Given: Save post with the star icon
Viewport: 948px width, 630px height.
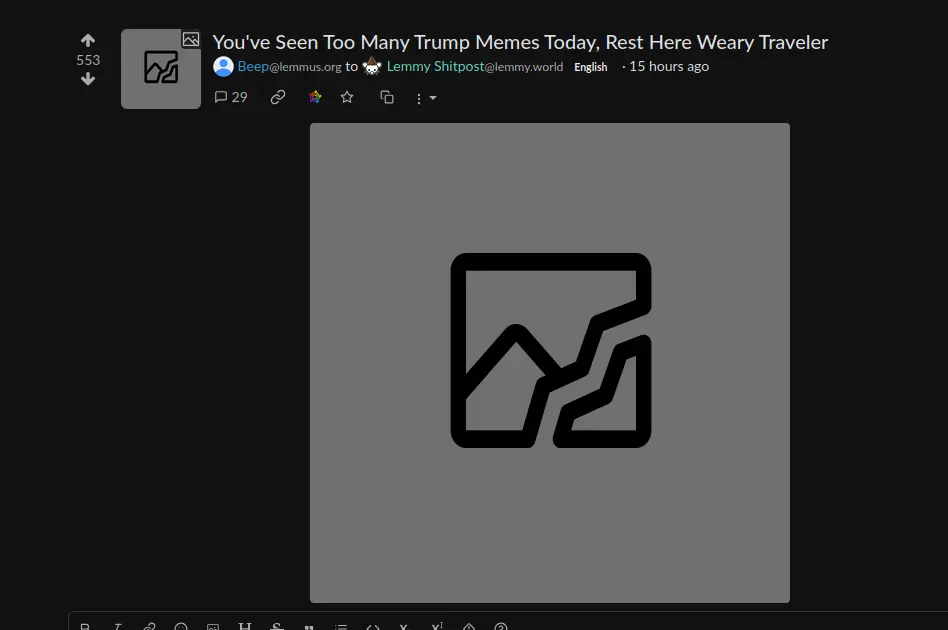Looking at the screenshot, I should 347,97.
